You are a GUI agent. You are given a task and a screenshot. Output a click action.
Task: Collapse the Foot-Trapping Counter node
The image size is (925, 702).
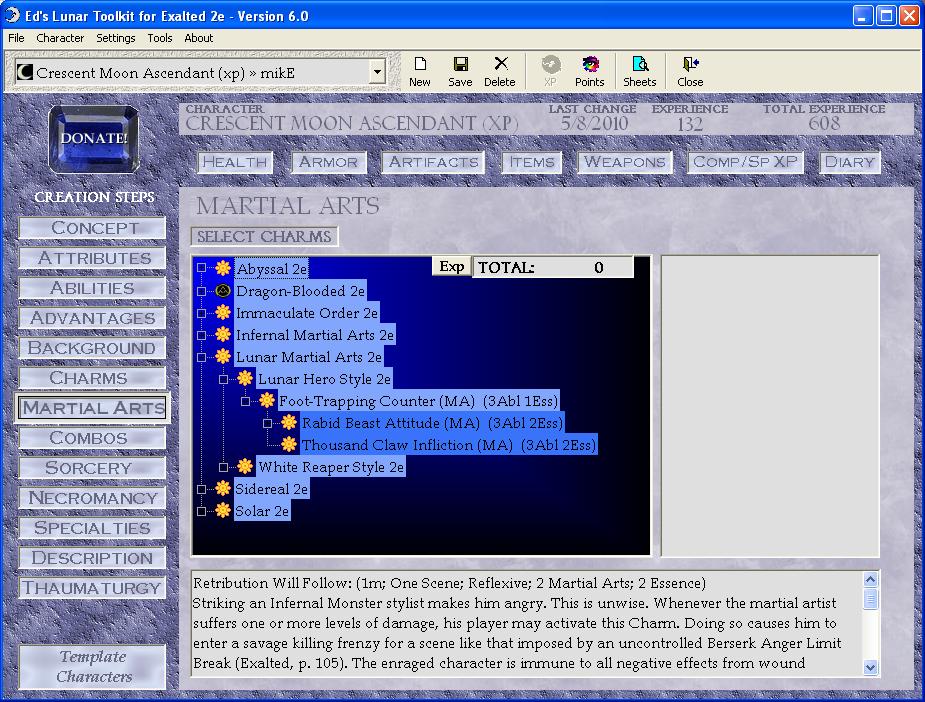[245, 401]
